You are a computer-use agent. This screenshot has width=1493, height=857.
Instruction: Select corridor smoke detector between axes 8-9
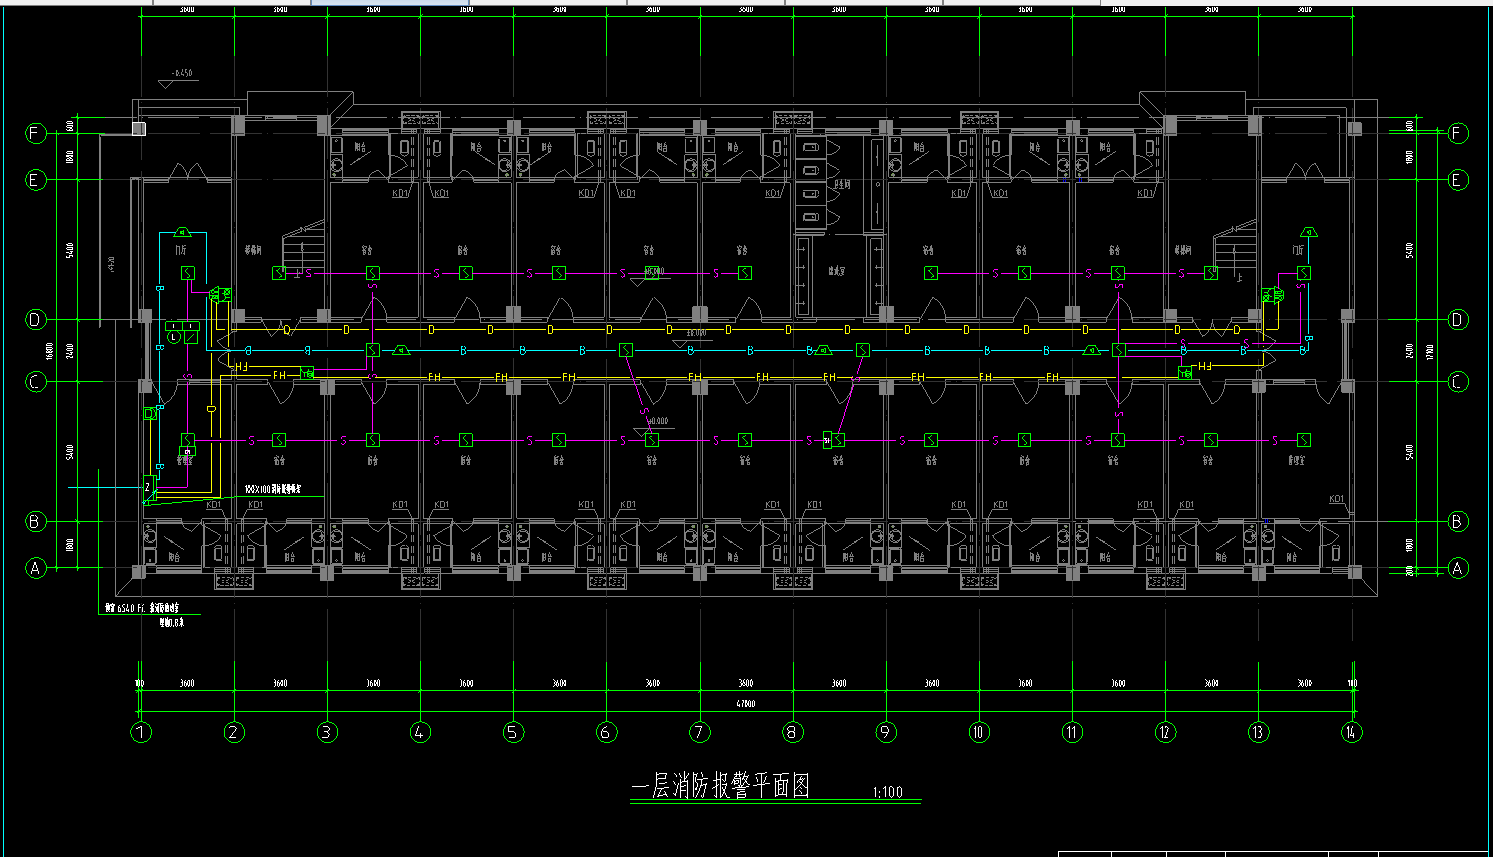(x=863, y=350)
